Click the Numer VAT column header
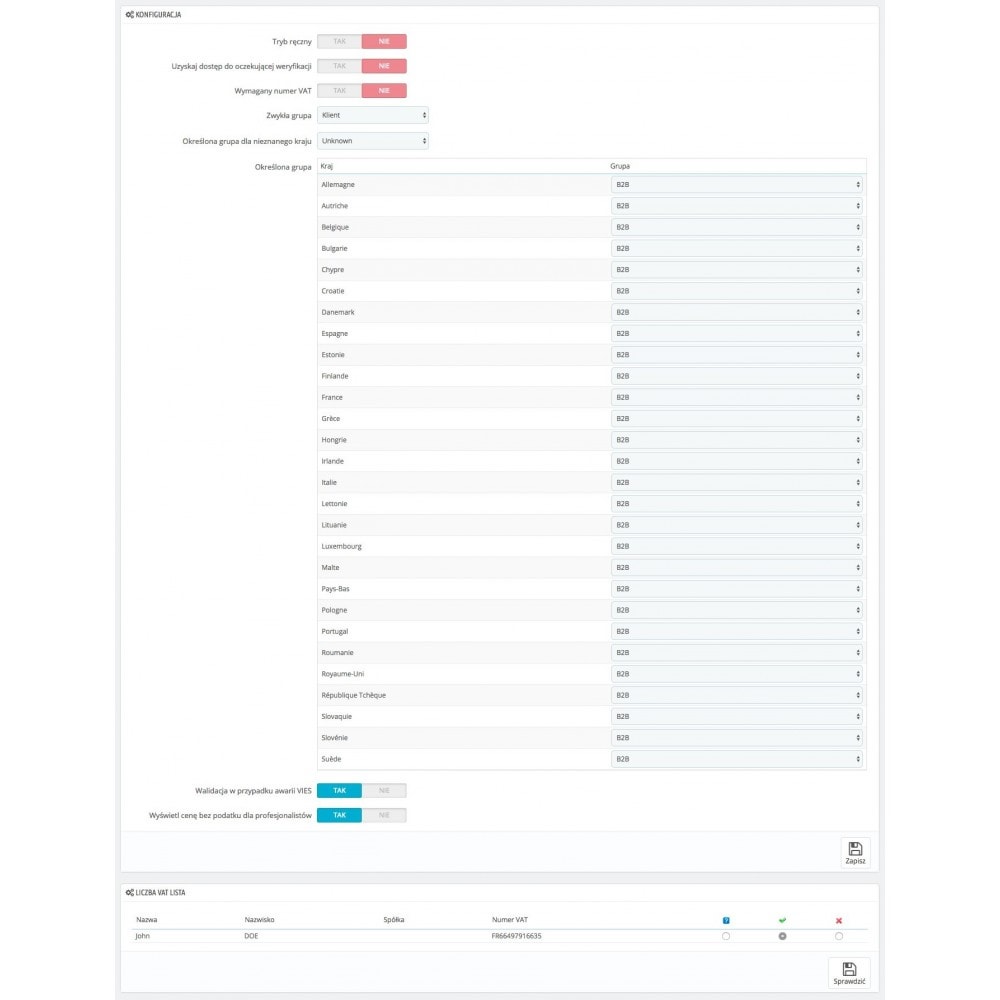The height and width of the screenshot is (1000, 1000). [x=510, y=919]
